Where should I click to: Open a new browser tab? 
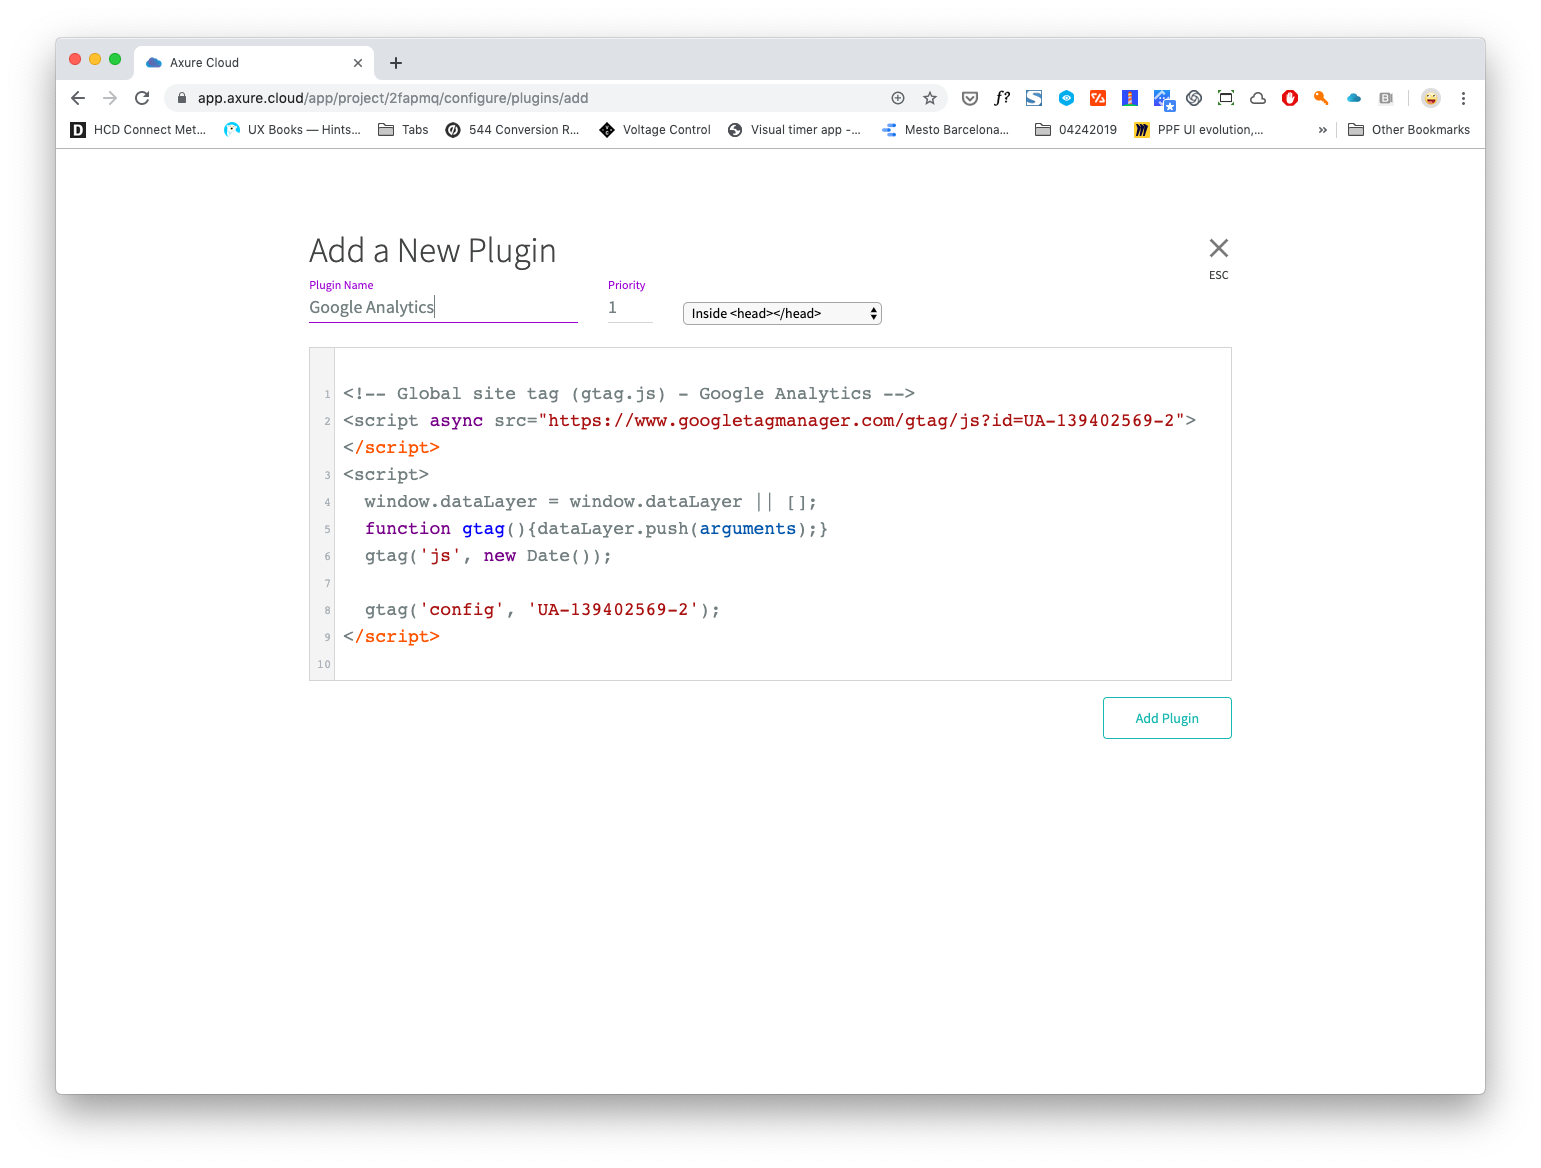pos(396,63)
